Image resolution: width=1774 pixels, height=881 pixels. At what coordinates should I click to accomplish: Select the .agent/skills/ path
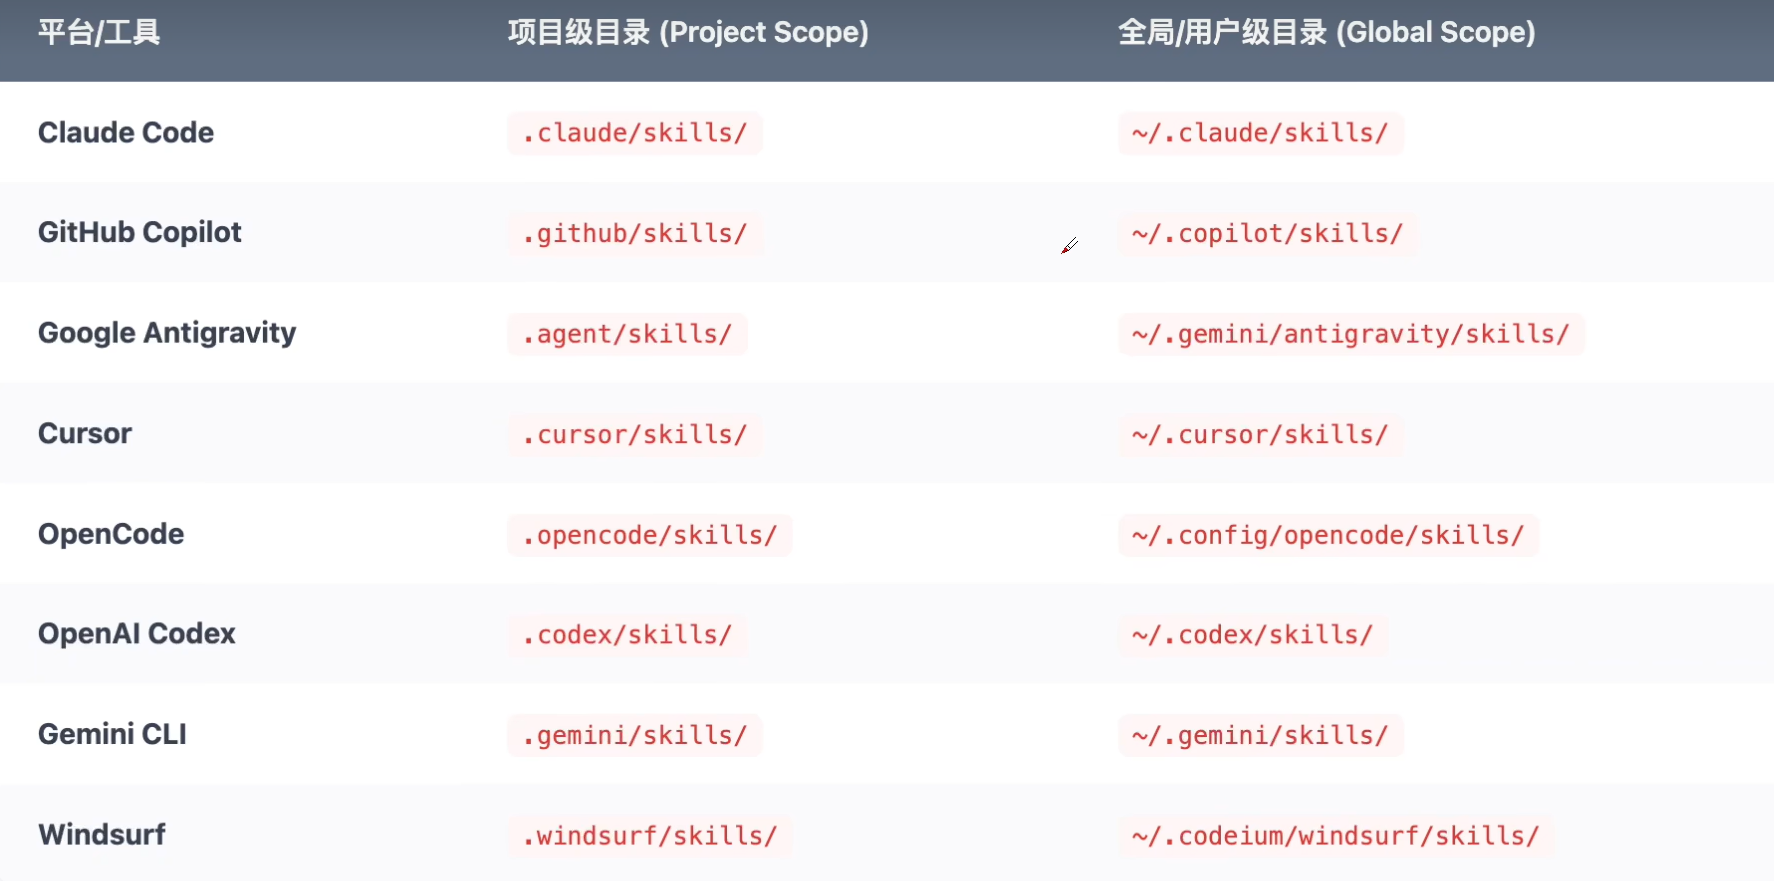[627, 334]
